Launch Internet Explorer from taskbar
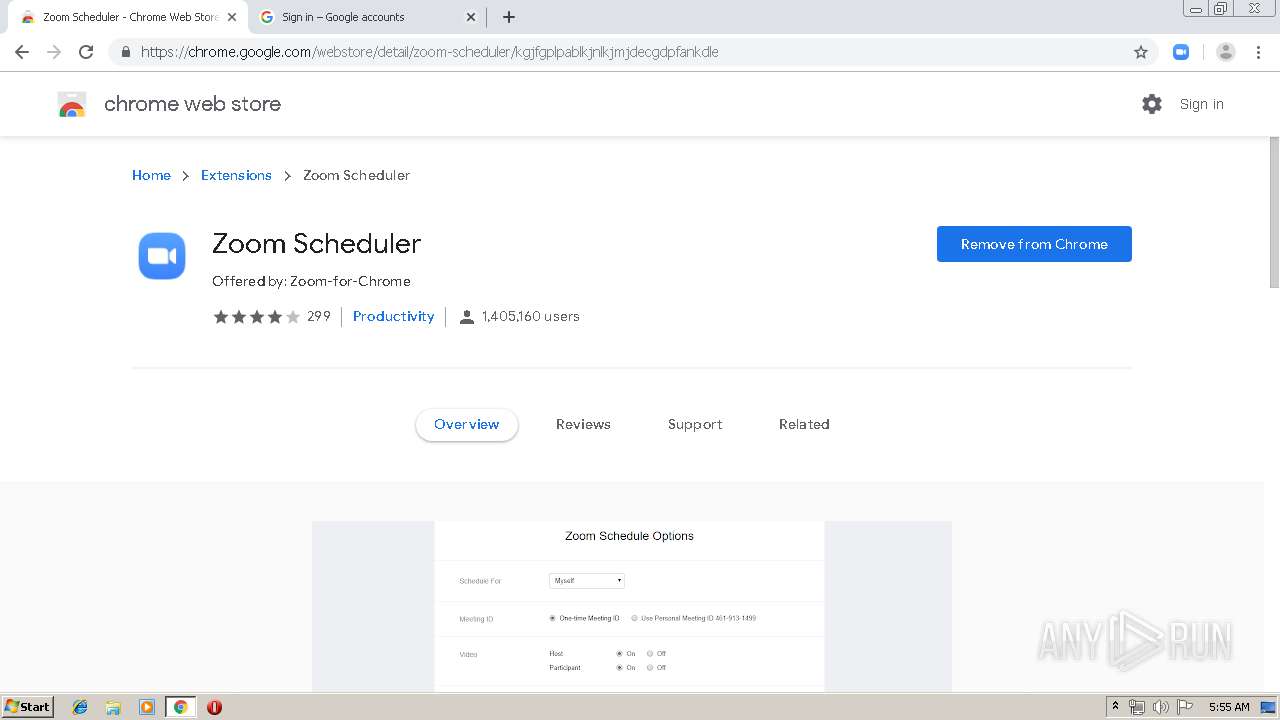Viewport: 1280px width, 720px height. (x=80, y=707)
